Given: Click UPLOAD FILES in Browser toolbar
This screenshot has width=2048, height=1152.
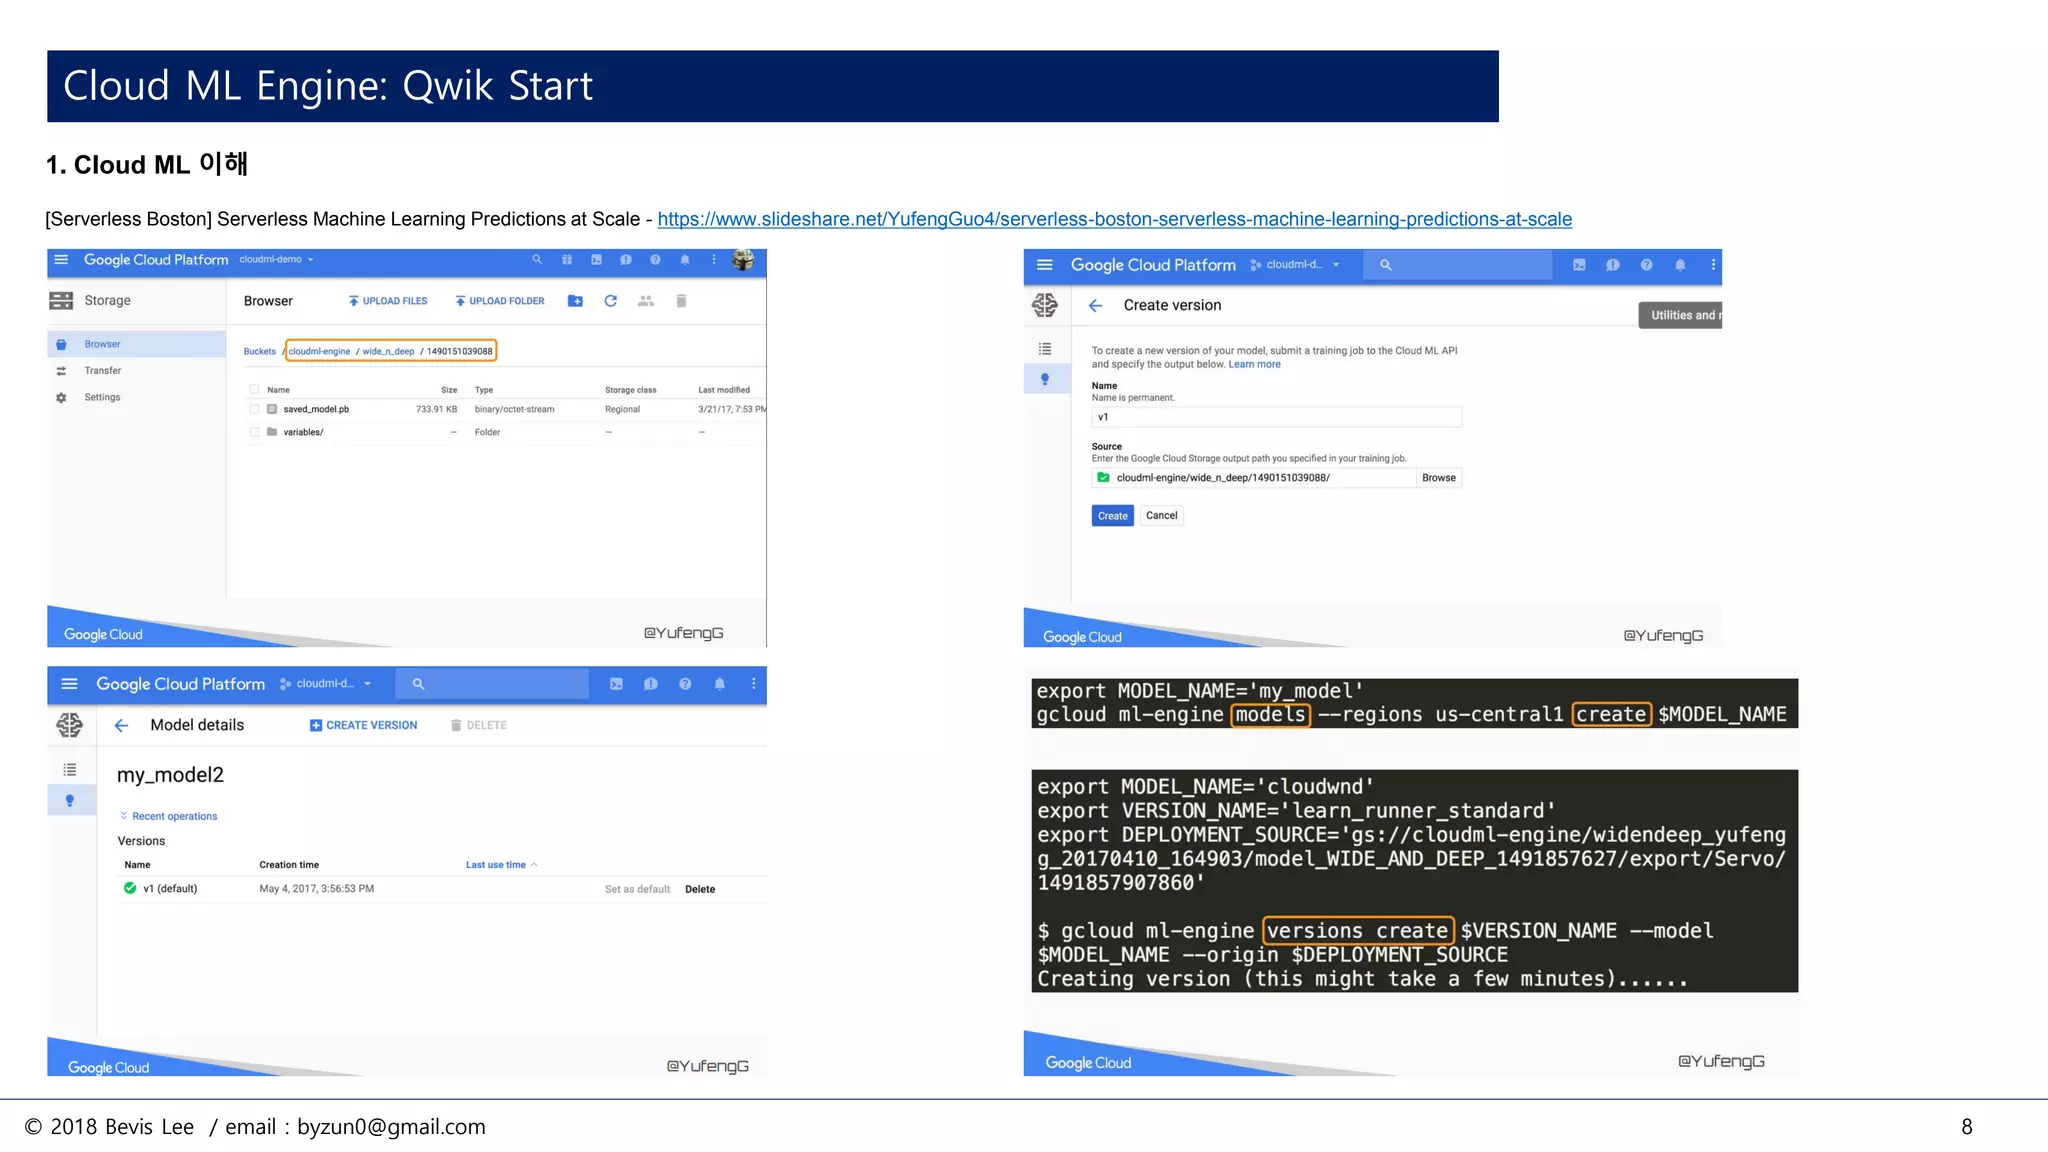Looking at the screenshot, I should (x=388, y=301).
